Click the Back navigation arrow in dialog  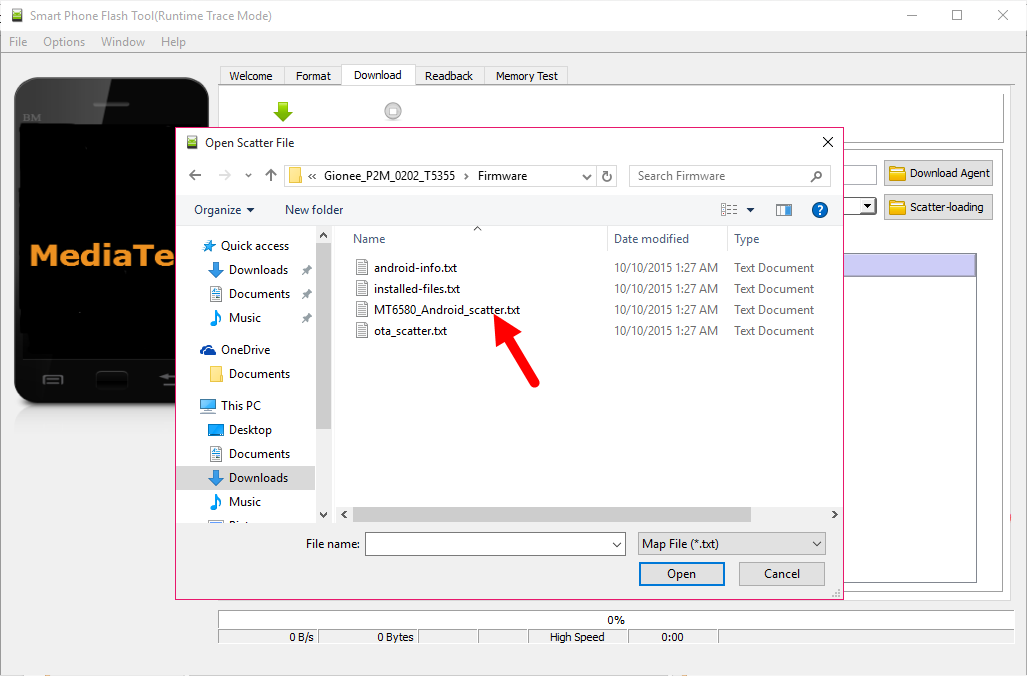196,176
